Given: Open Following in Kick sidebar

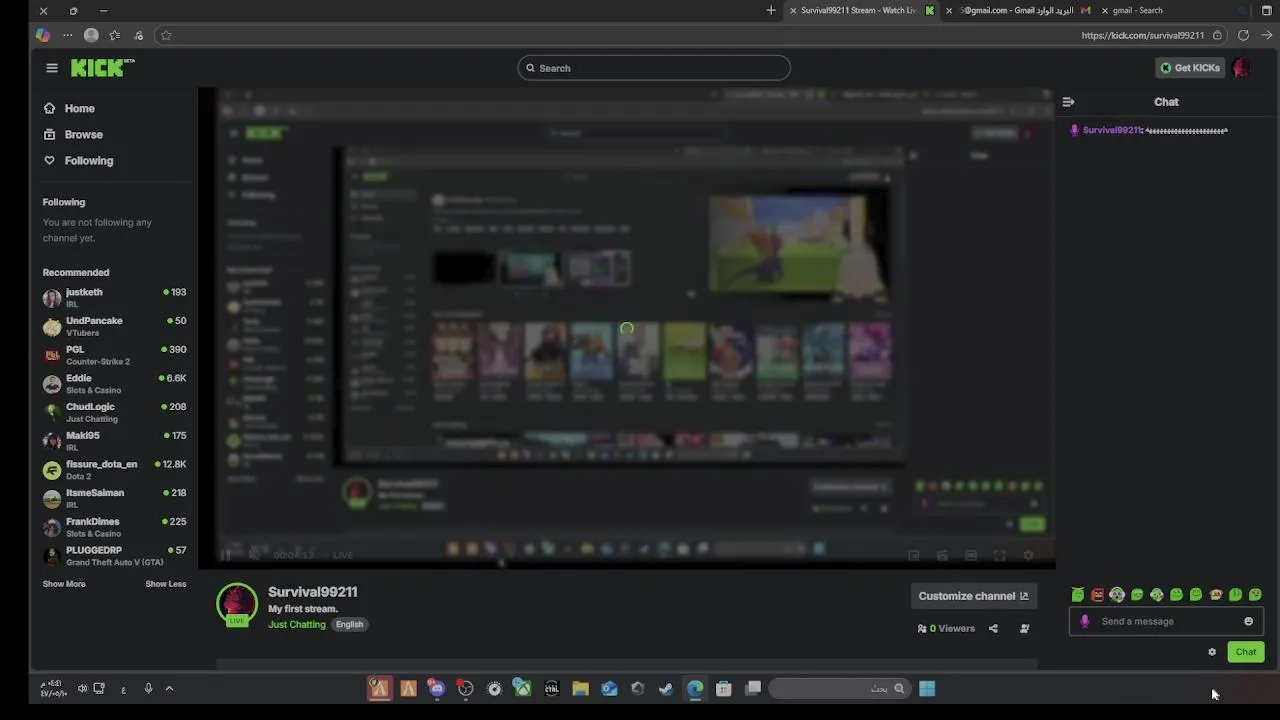Looking at the screenshot, I should pyautogui.click(x=88, y=160).
